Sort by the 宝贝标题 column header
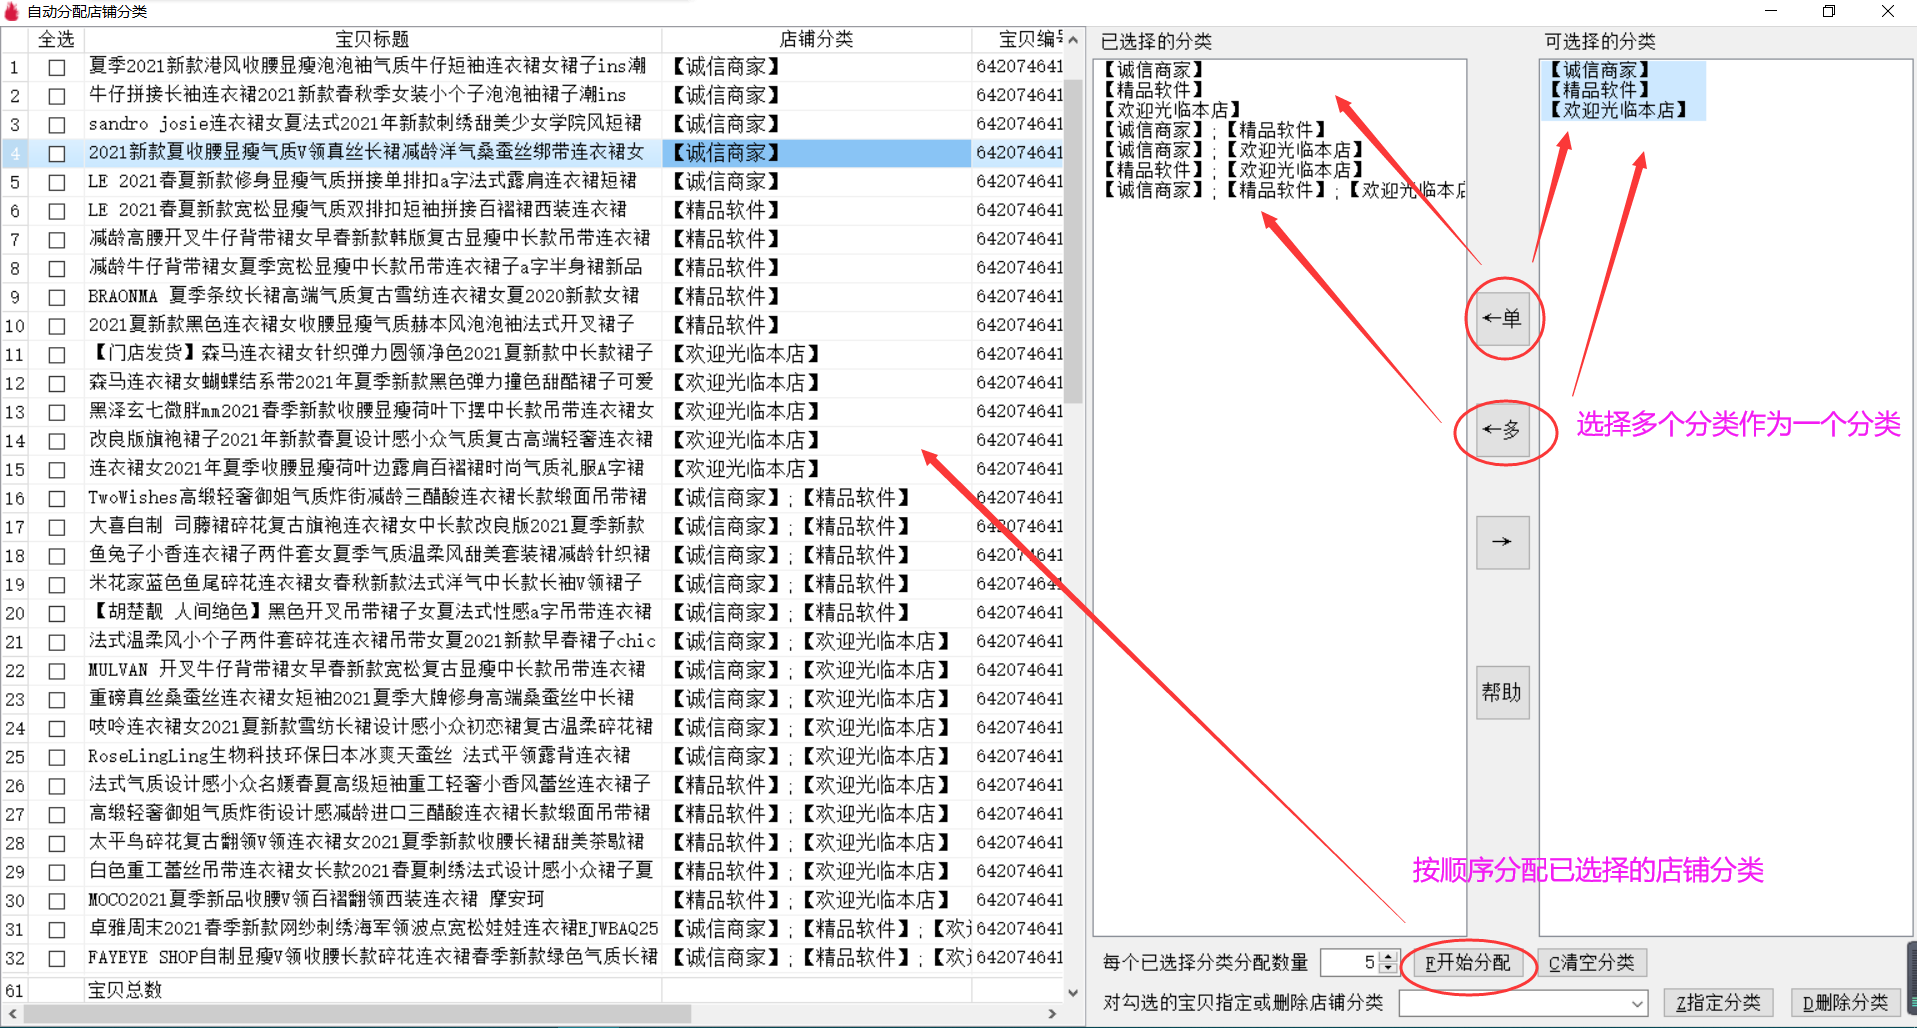The width and height of the screenshot is (1917, 1028). coord(372,39)
